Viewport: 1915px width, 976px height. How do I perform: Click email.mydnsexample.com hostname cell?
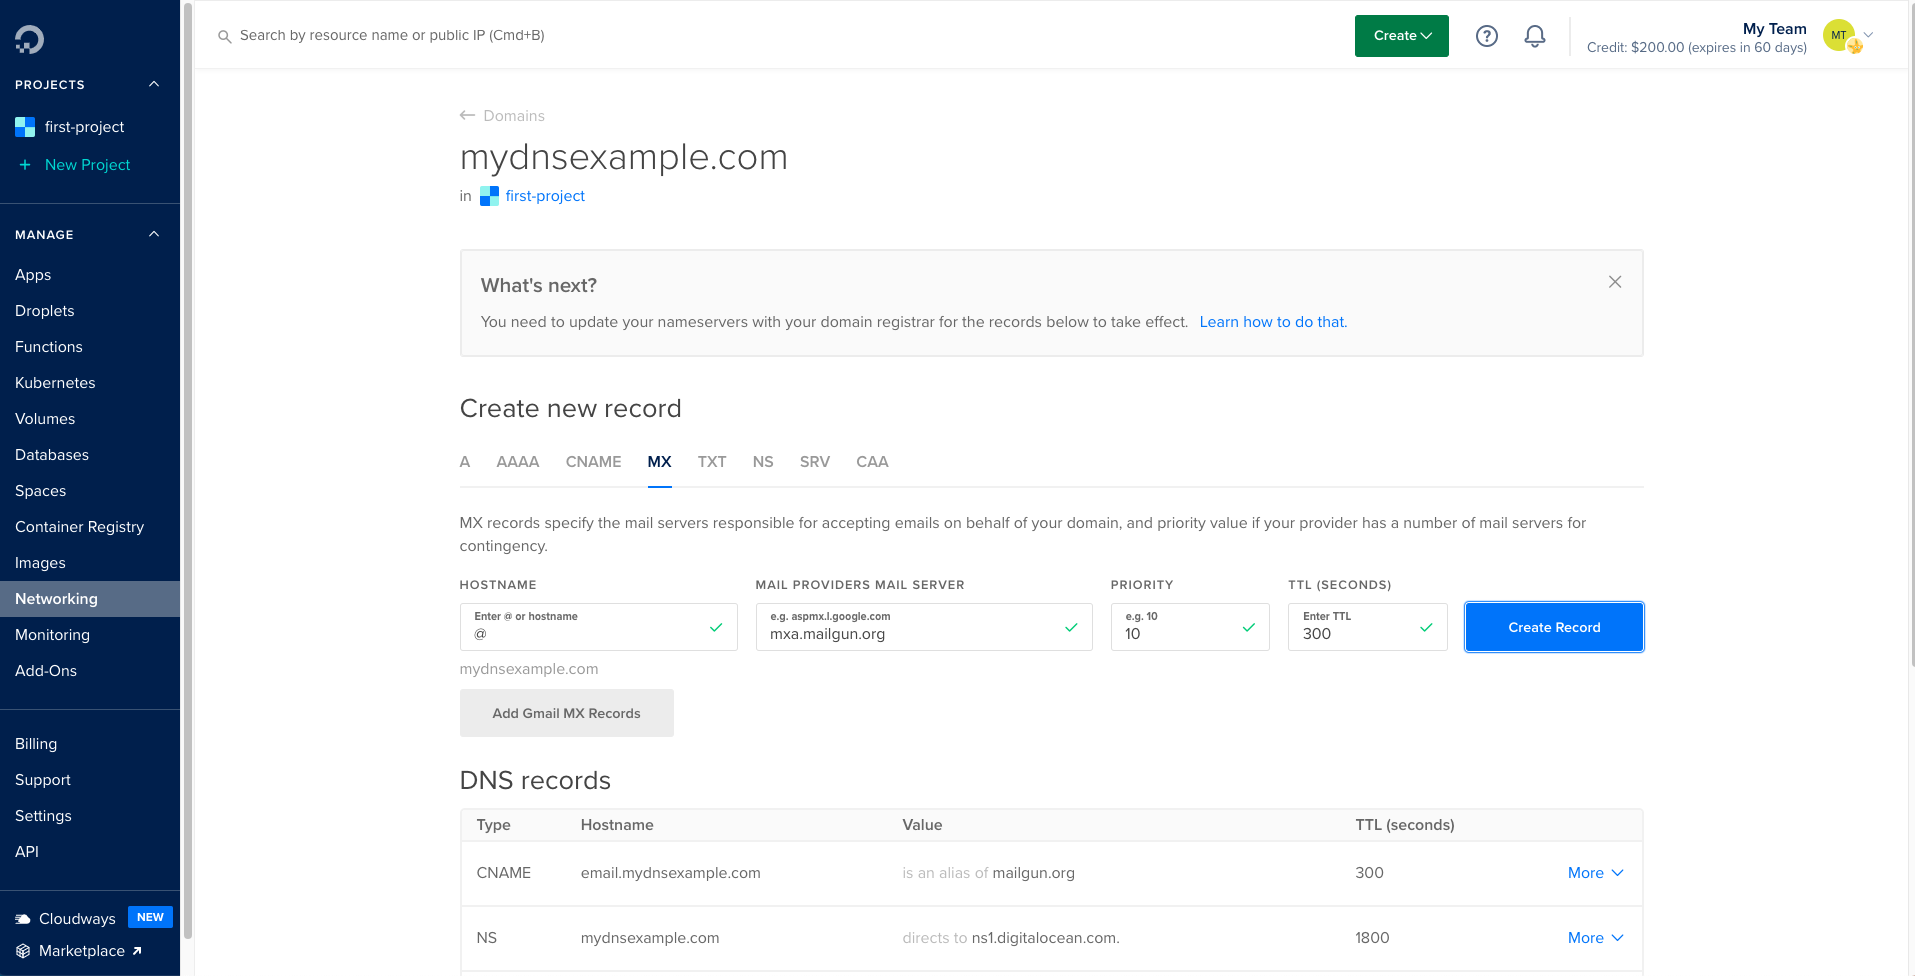coord(670,873)
